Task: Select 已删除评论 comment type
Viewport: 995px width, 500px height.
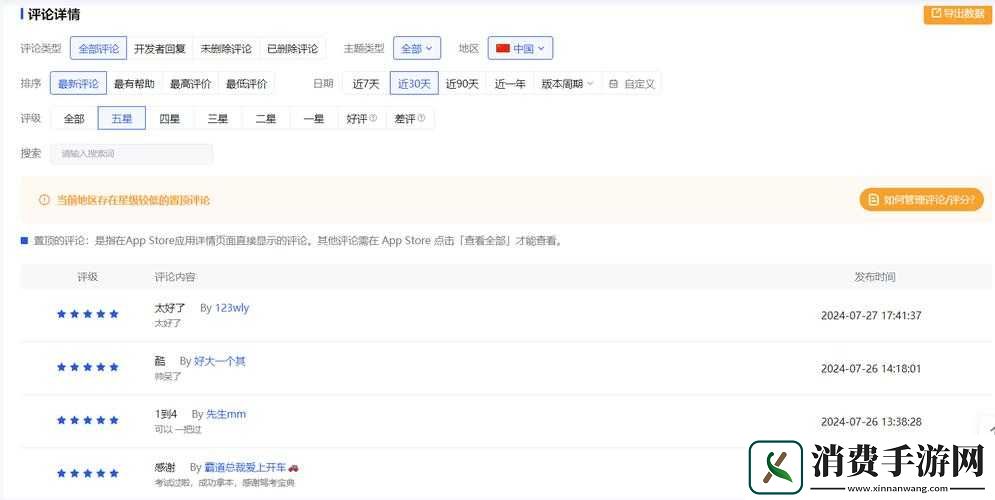Action: pos(293,48)
